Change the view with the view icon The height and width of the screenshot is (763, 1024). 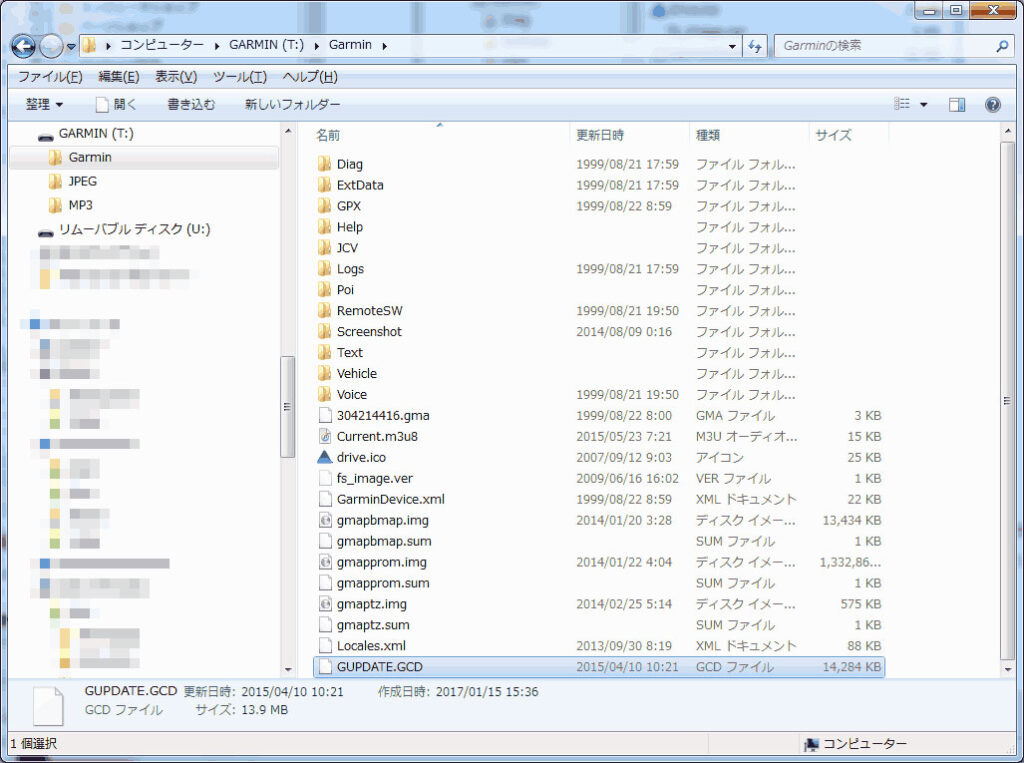coord(902,104)
